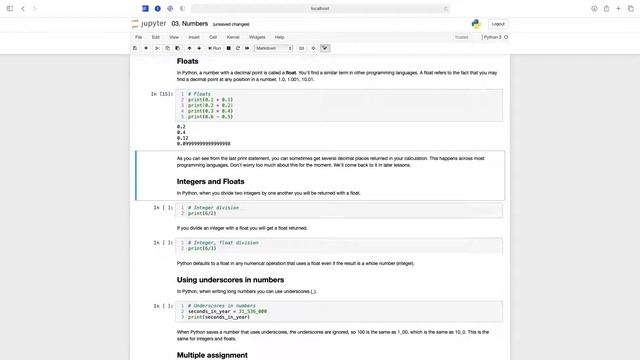This screenshot has height=360, width=640.
Task: Cut selected cells with scissors icon
Action: point(157,48)
